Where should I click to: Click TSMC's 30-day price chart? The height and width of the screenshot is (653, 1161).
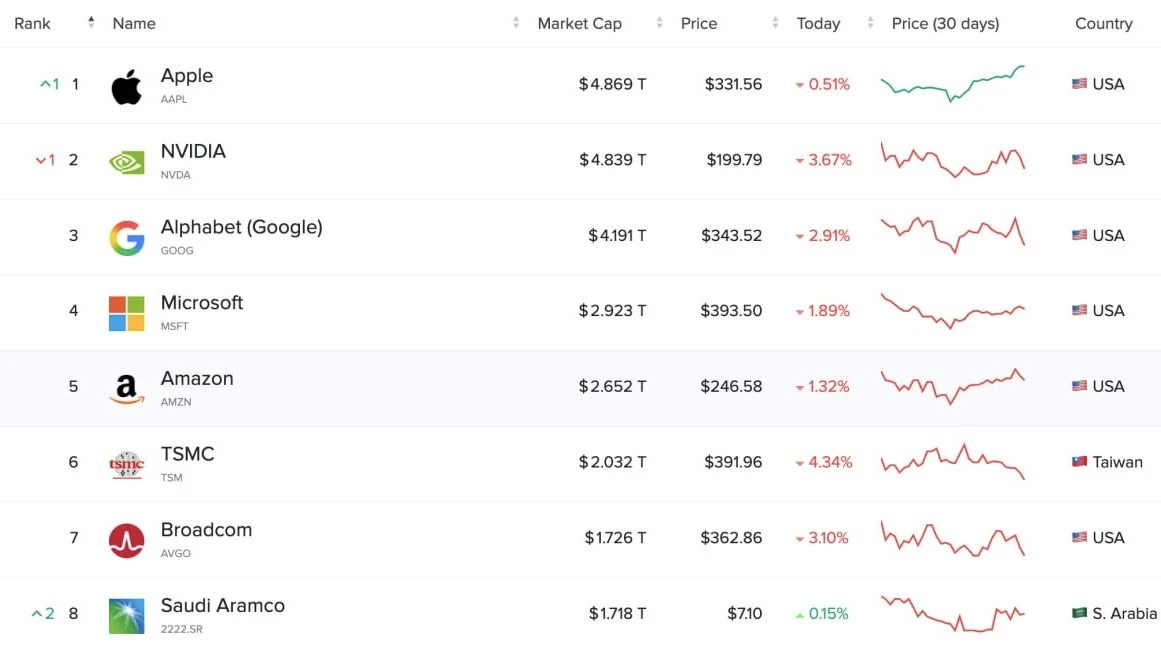point(953,462)
